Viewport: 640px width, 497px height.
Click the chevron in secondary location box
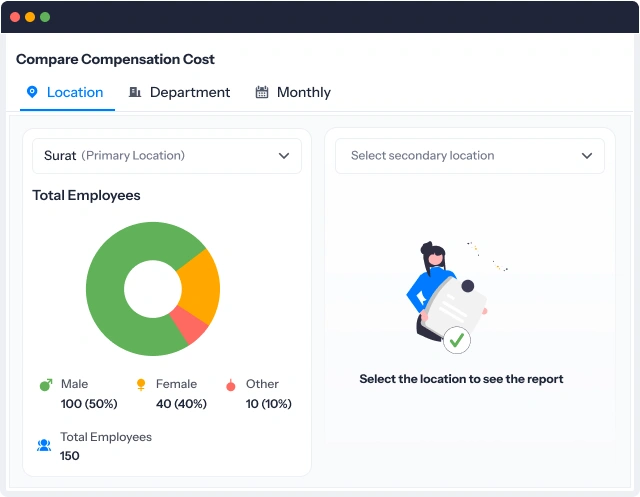pyautogui.click(x=587, y=156)
